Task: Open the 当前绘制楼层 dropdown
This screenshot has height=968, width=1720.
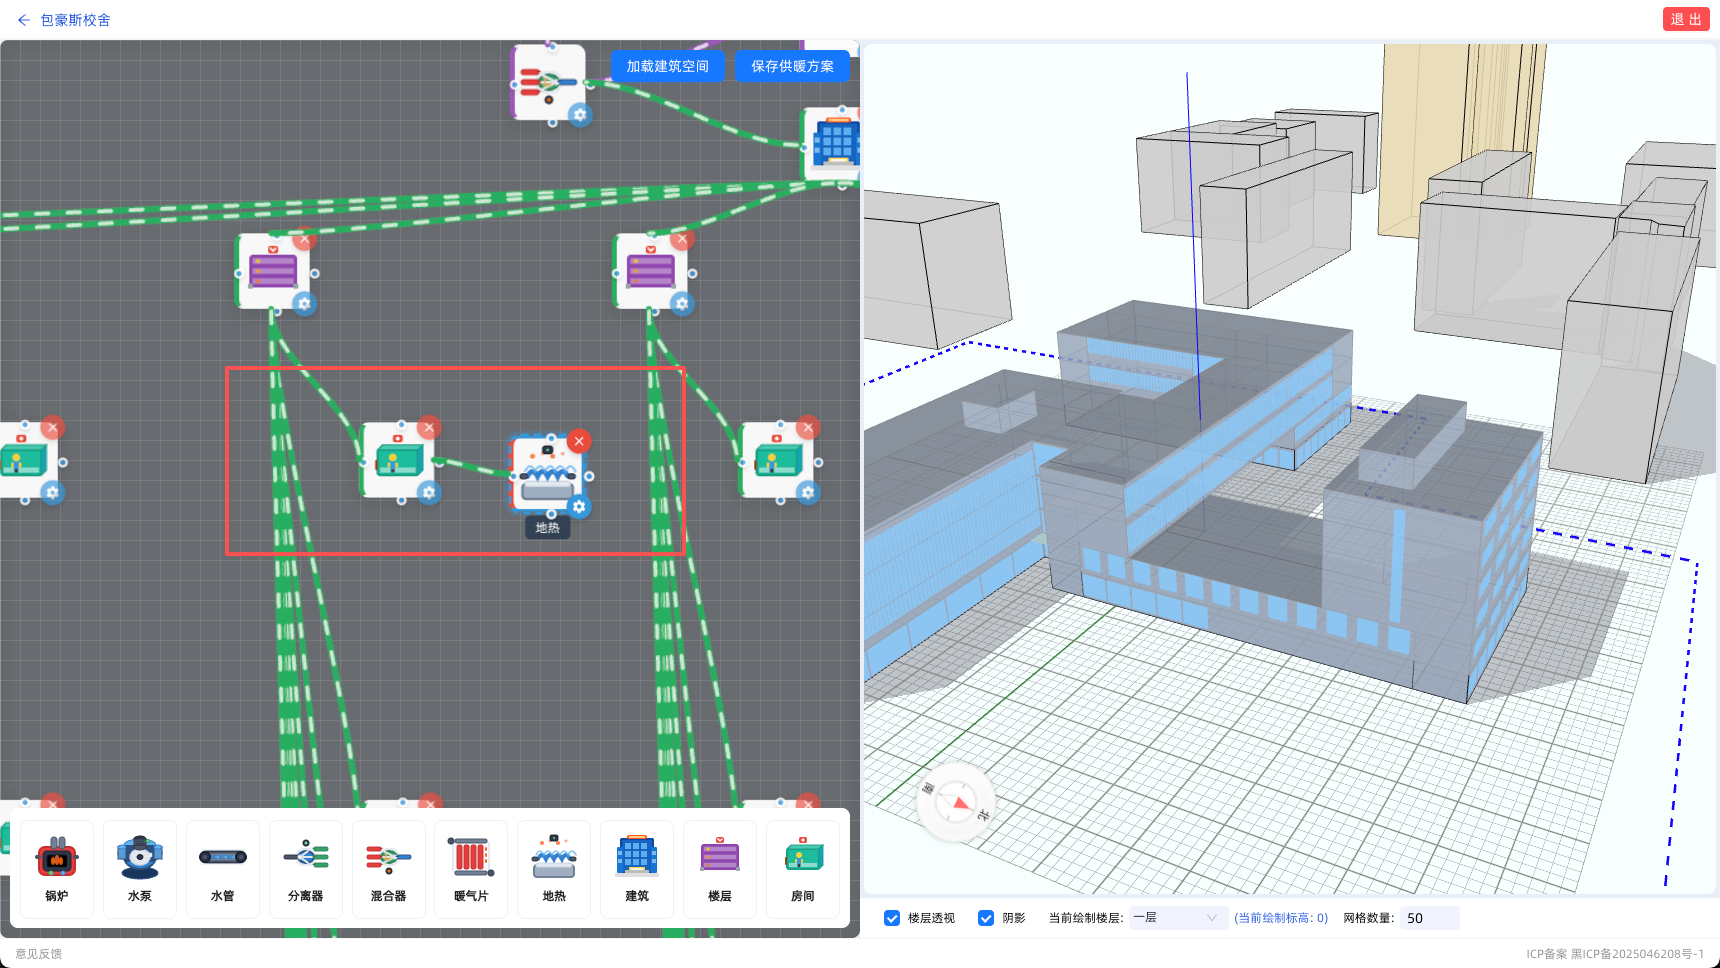Action: (x=1178, y=918)
